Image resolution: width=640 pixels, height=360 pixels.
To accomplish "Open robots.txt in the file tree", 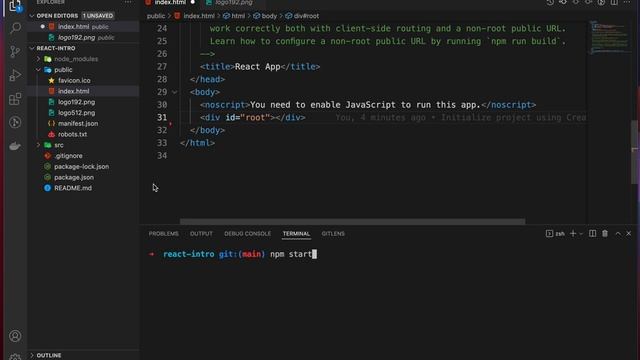I will [72, 134].
